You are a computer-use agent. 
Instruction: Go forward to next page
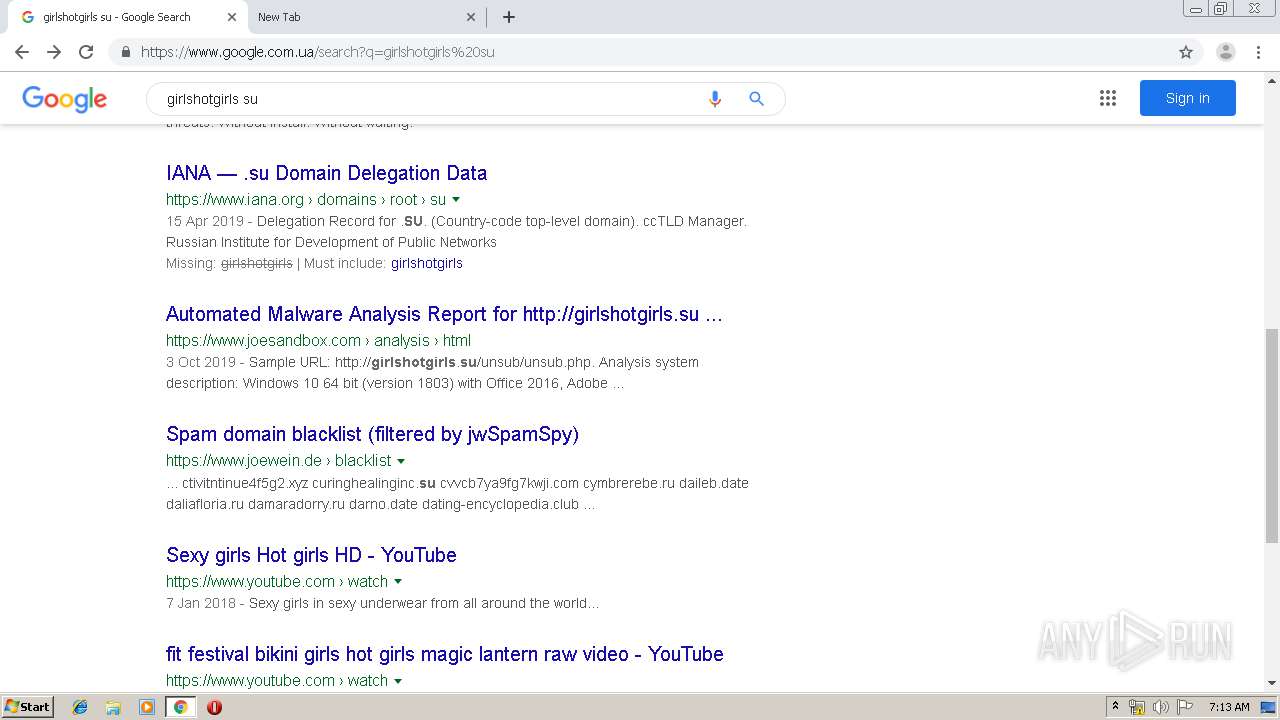click(54, 52)
